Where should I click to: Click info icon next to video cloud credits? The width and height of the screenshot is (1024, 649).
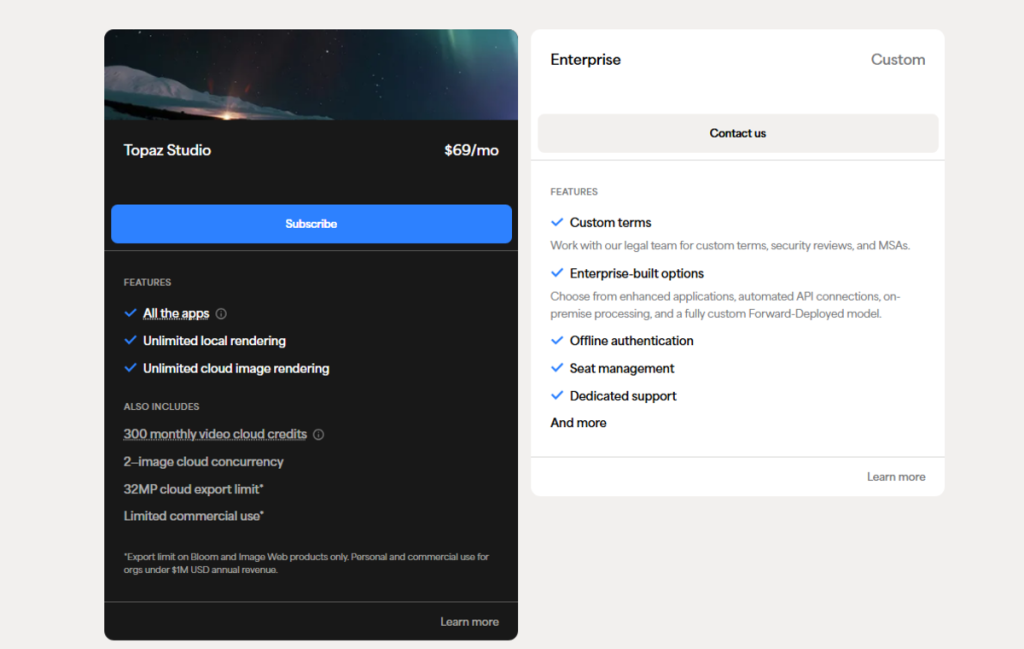click(x=318, y=435)
